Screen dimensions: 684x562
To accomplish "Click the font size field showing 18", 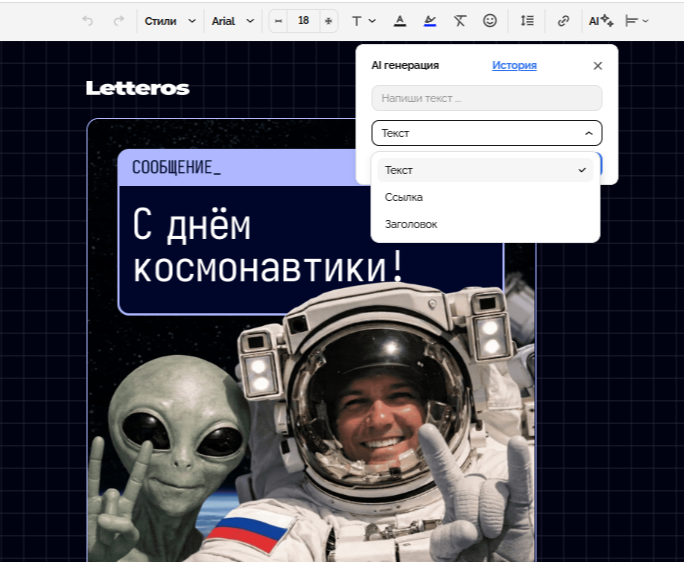I will pos(303,20).
